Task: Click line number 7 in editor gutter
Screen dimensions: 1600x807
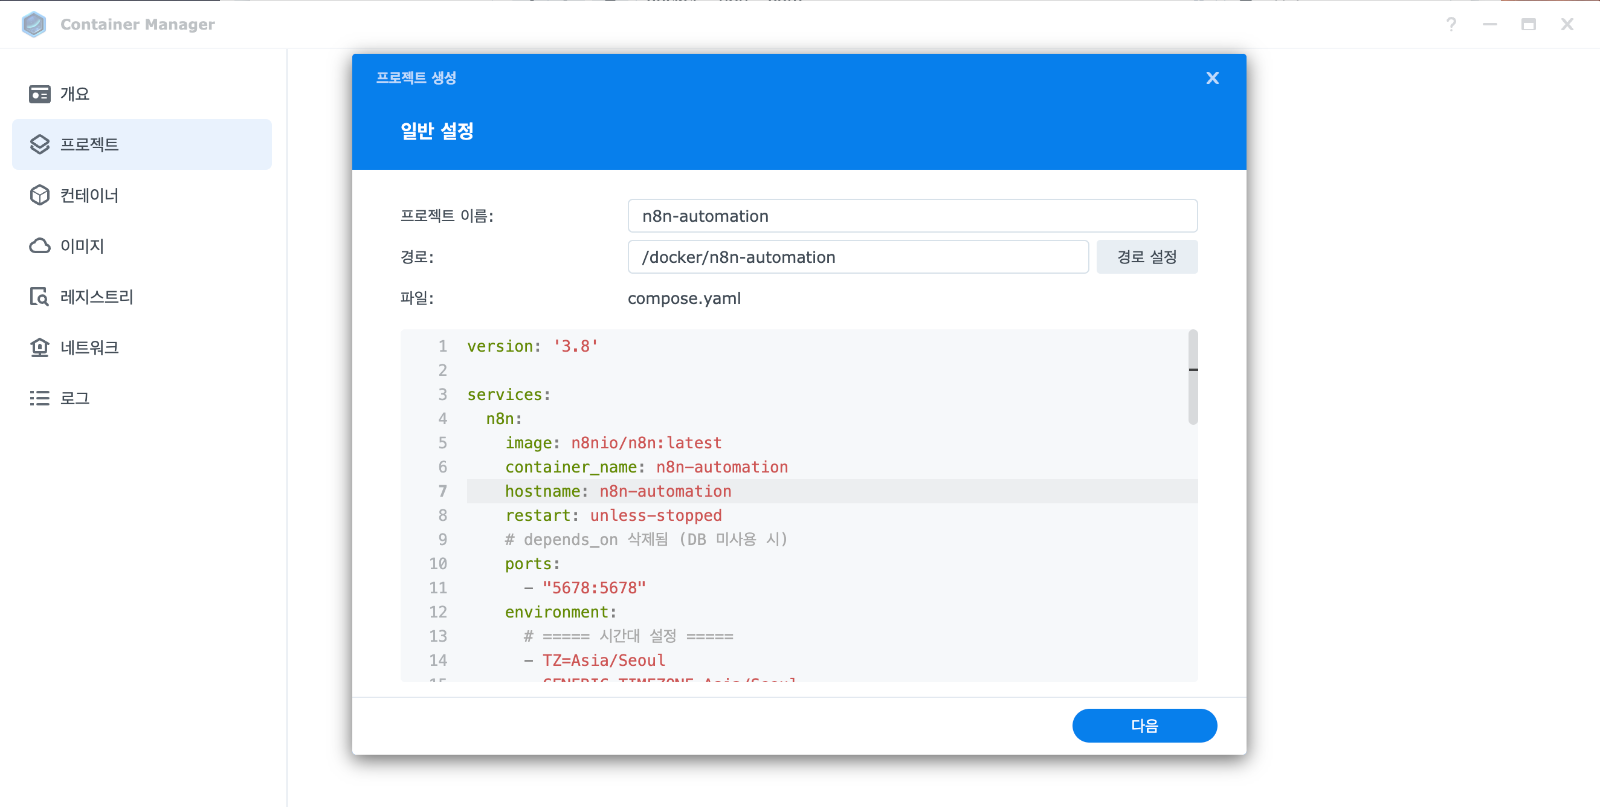Action: [x=442, y=491]
